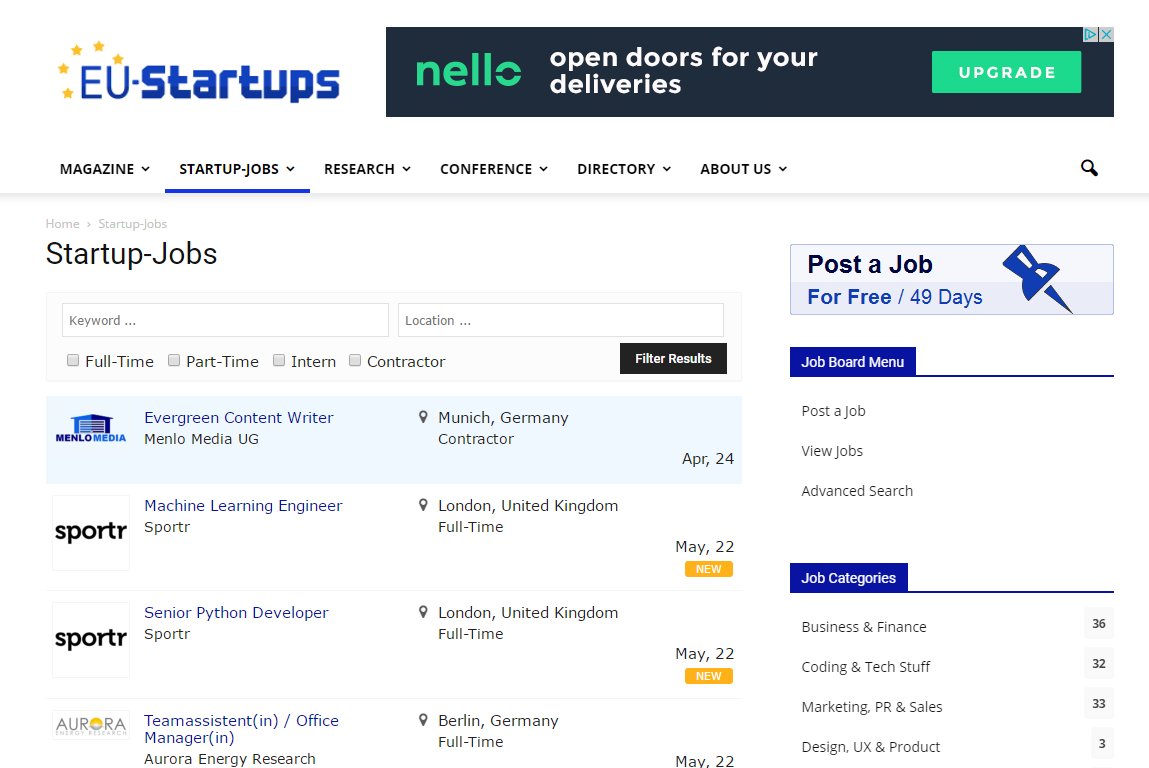
Task: Click the Apr, 24 date text
Action: coord(708,459)
